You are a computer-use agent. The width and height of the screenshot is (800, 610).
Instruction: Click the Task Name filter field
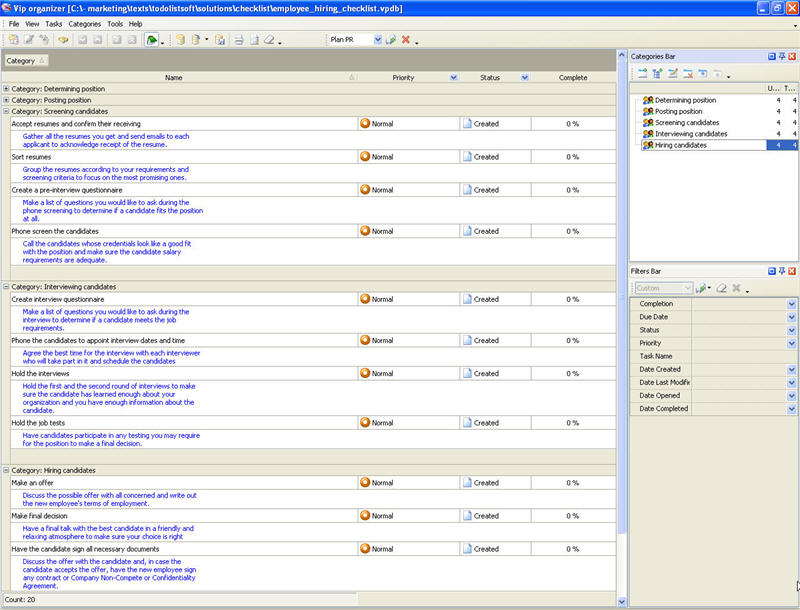740,356
